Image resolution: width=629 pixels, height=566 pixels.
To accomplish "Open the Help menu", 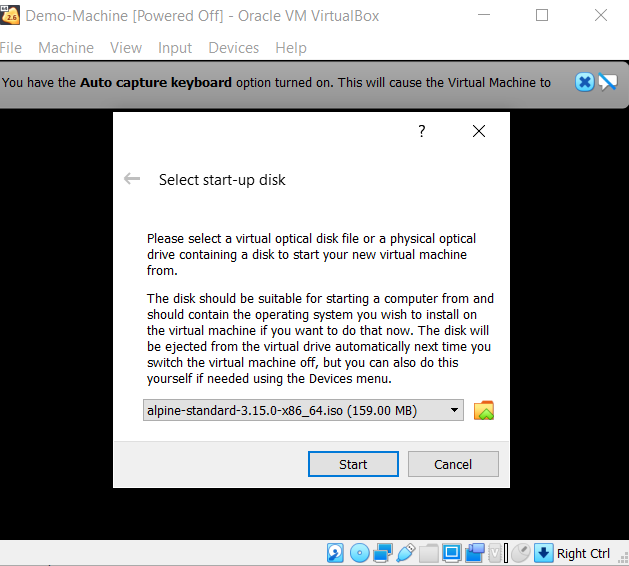I will click(x=291, y=48).
